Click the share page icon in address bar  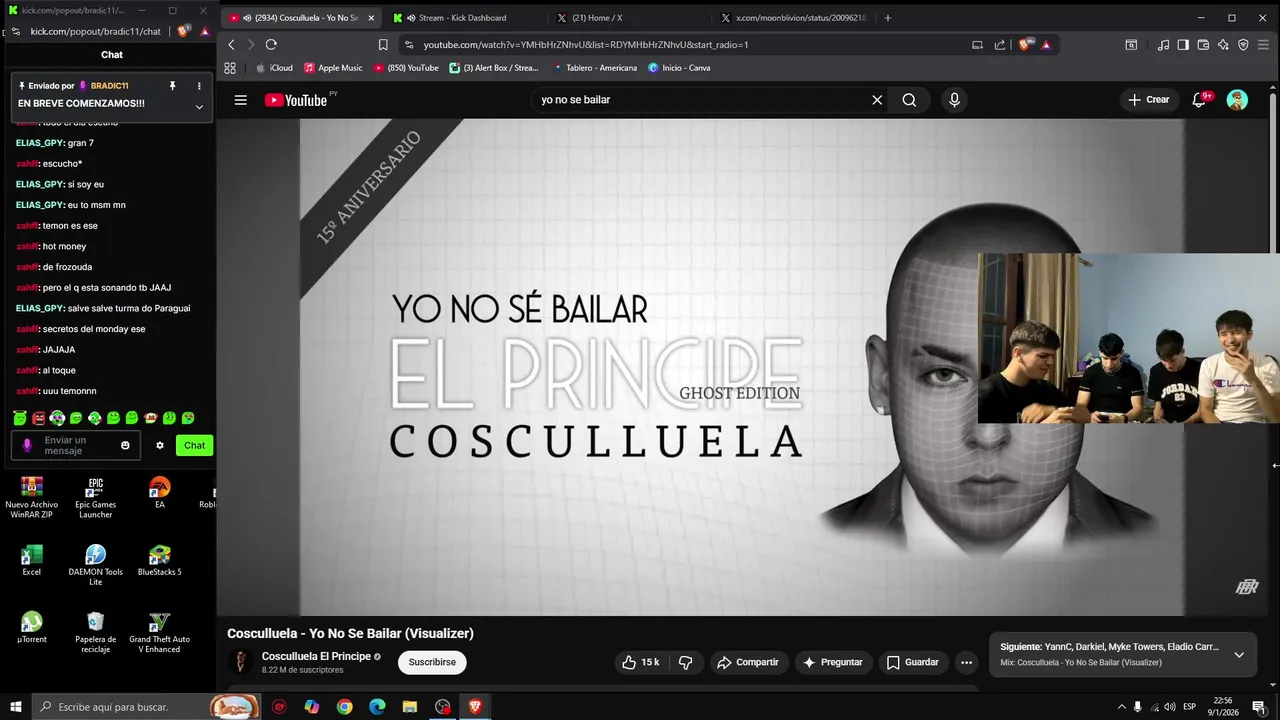(x=1000, y=45)
